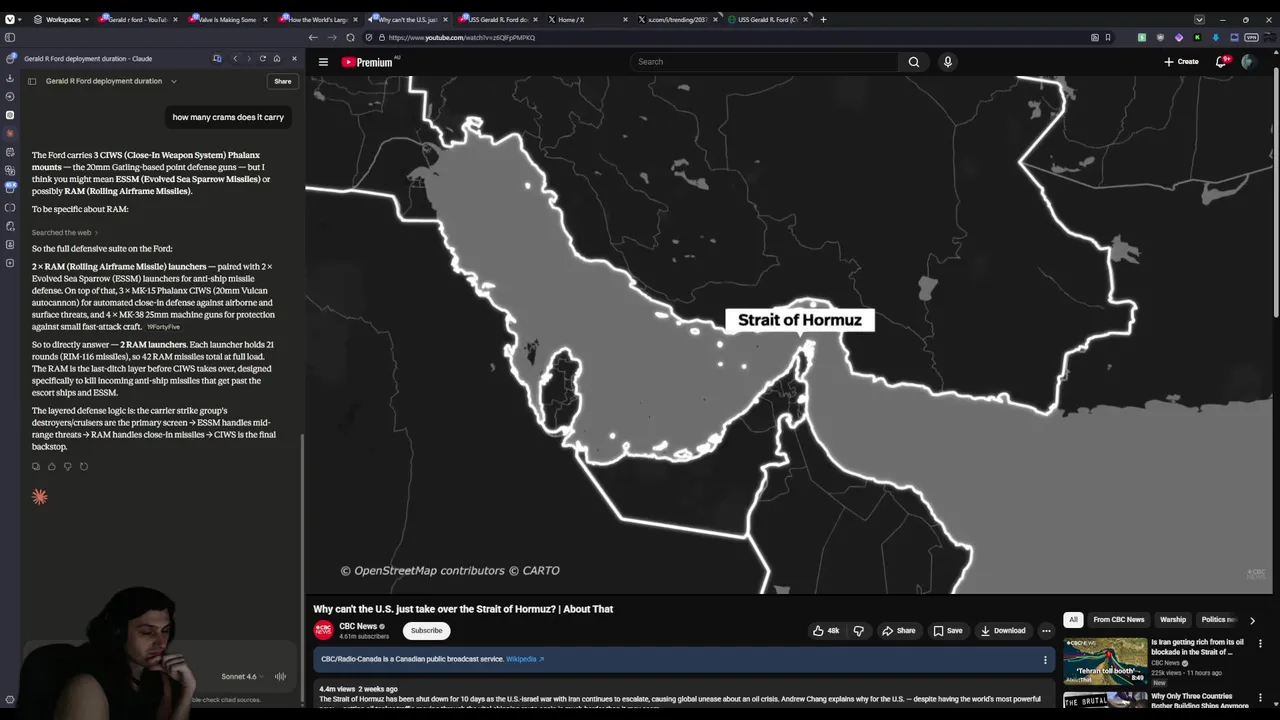This screenshot has height=720, width=1280.
Task: Share the YouTube video
Action: (898, 631)
